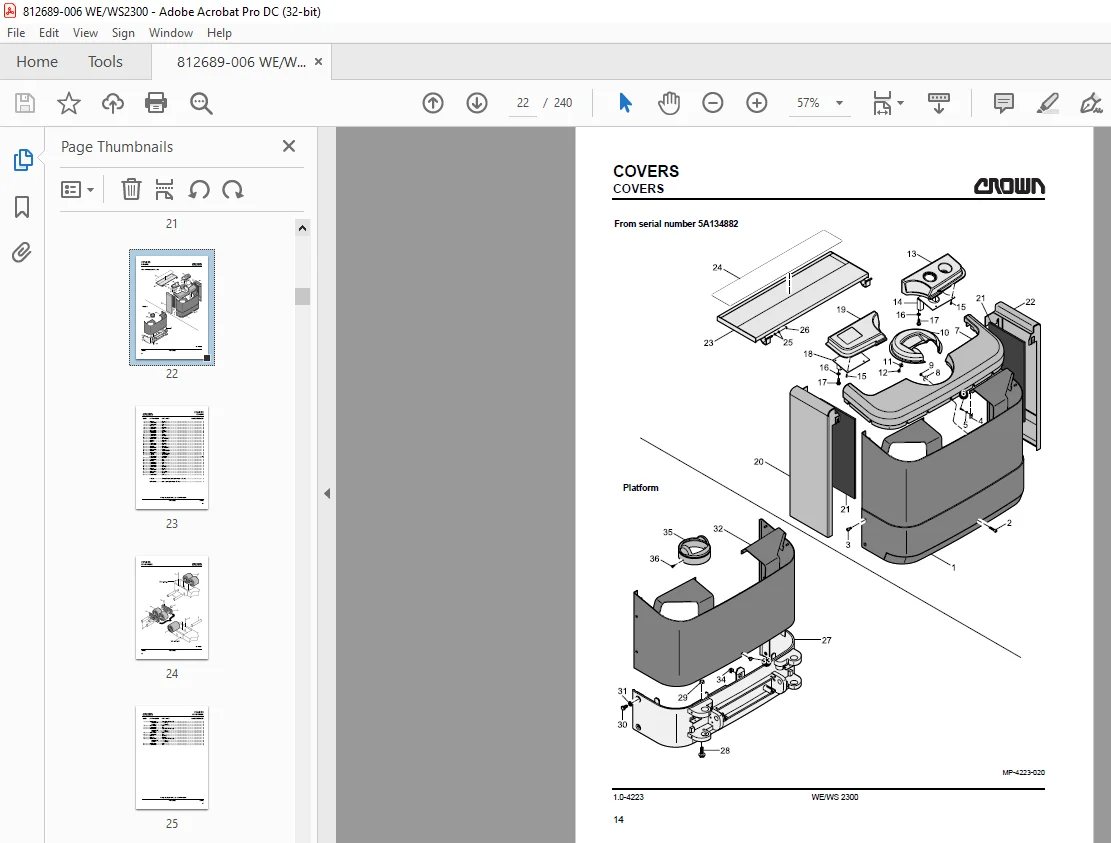
Task: Open the Bookmarks sidebar icon
Action: [22, 207]
